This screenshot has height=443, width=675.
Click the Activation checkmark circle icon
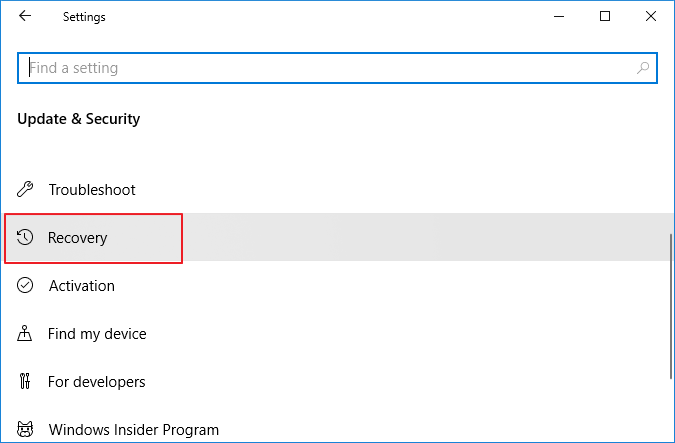click(x=27, y=285)
